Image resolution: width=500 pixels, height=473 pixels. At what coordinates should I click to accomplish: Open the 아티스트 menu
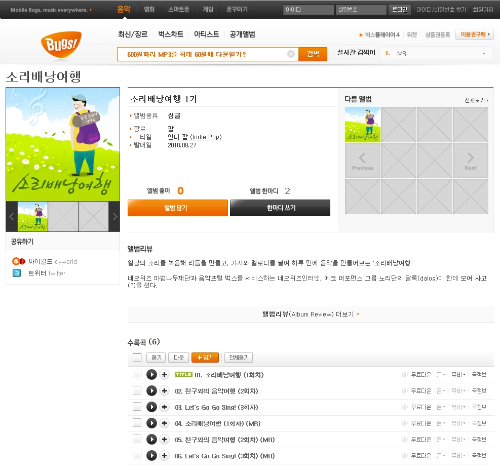coord(206,34)
